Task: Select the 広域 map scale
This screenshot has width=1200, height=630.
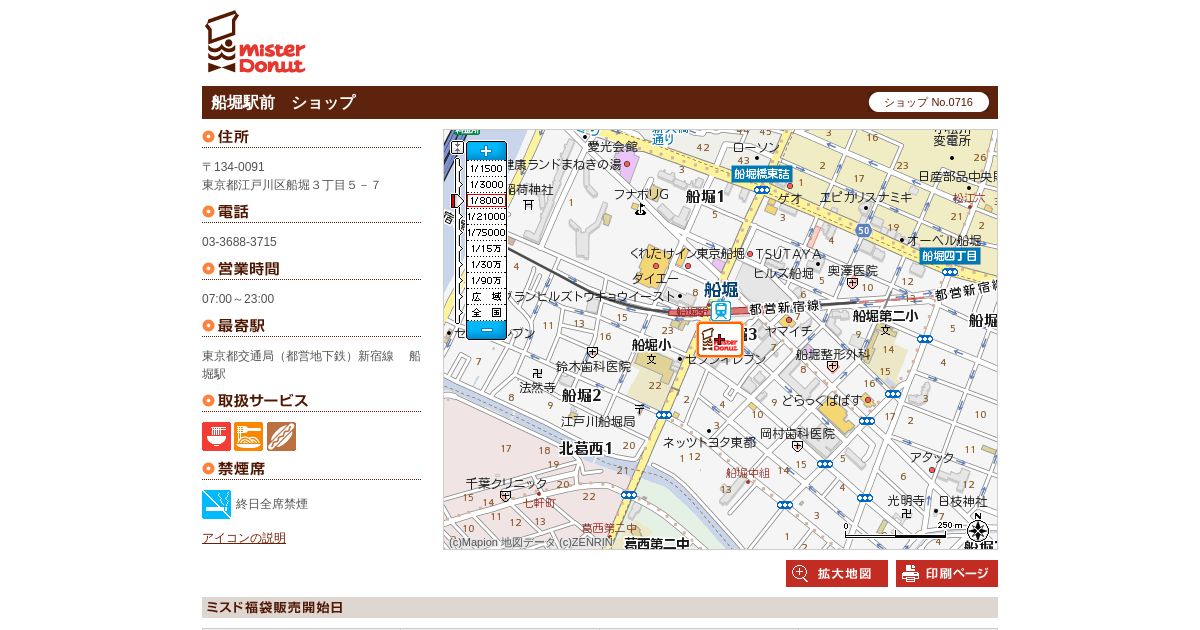Action: [x=486, y=296]
